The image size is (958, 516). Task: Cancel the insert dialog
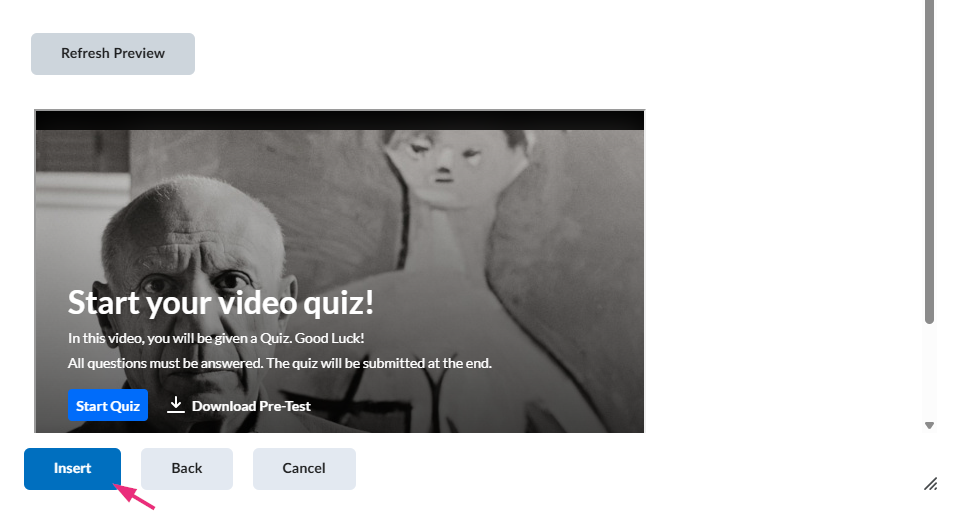tap(304, 468)
